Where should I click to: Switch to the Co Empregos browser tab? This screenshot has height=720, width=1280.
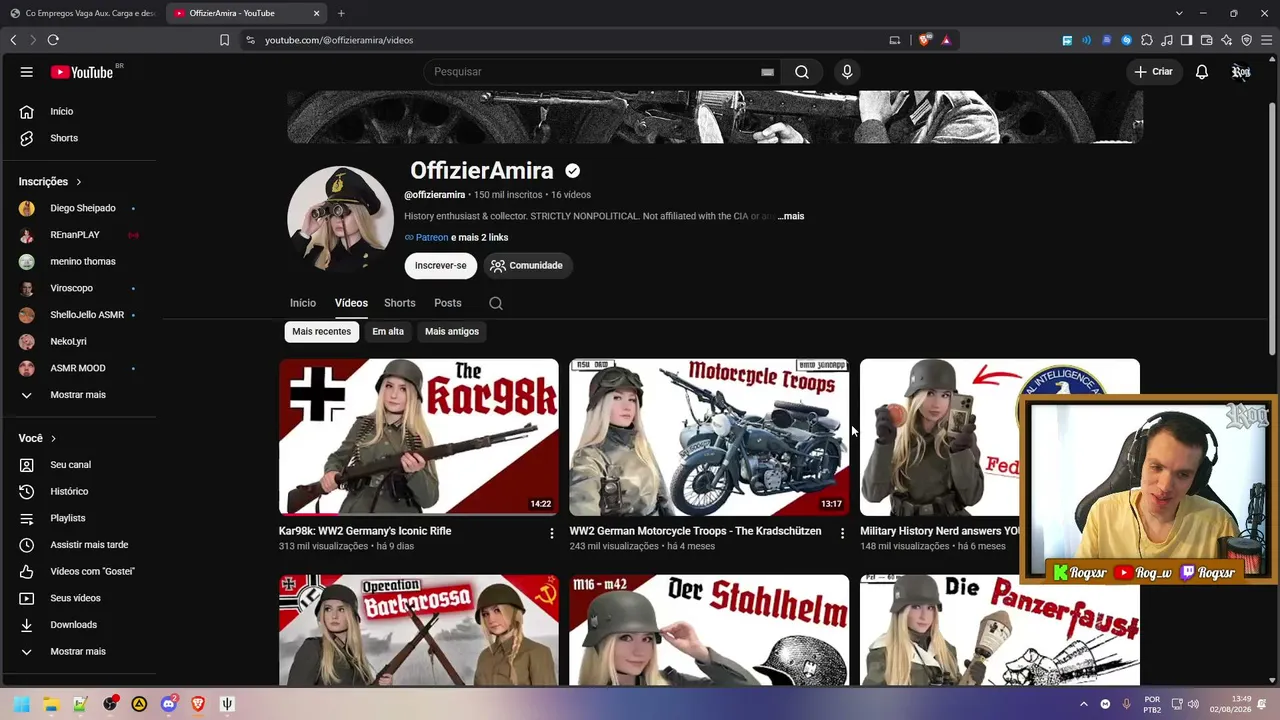coord(82,13)
